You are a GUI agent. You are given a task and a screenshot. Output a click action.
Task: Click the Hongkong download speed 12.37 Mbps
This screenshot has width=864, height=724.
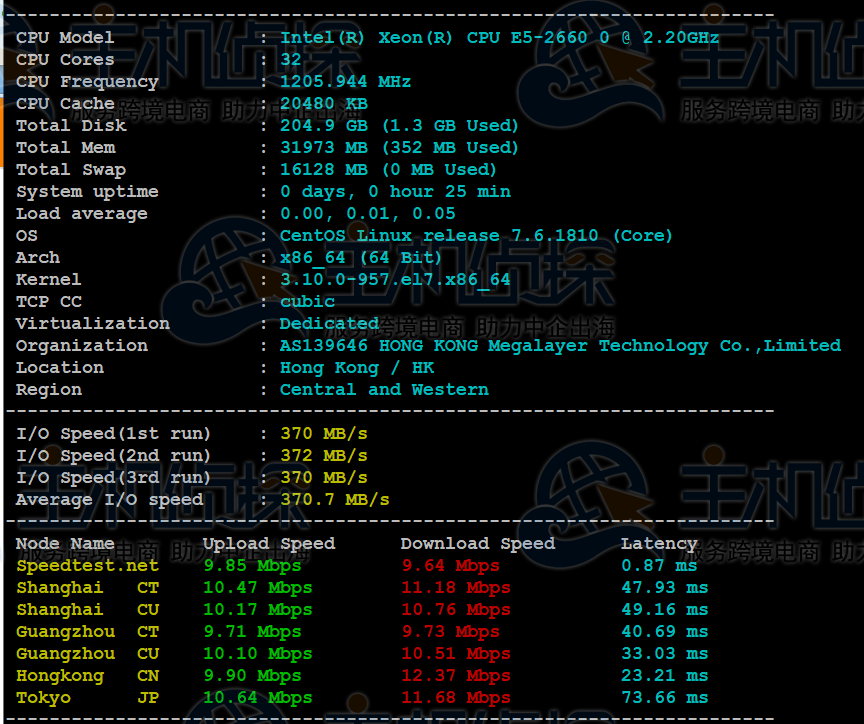click(455, 676)
